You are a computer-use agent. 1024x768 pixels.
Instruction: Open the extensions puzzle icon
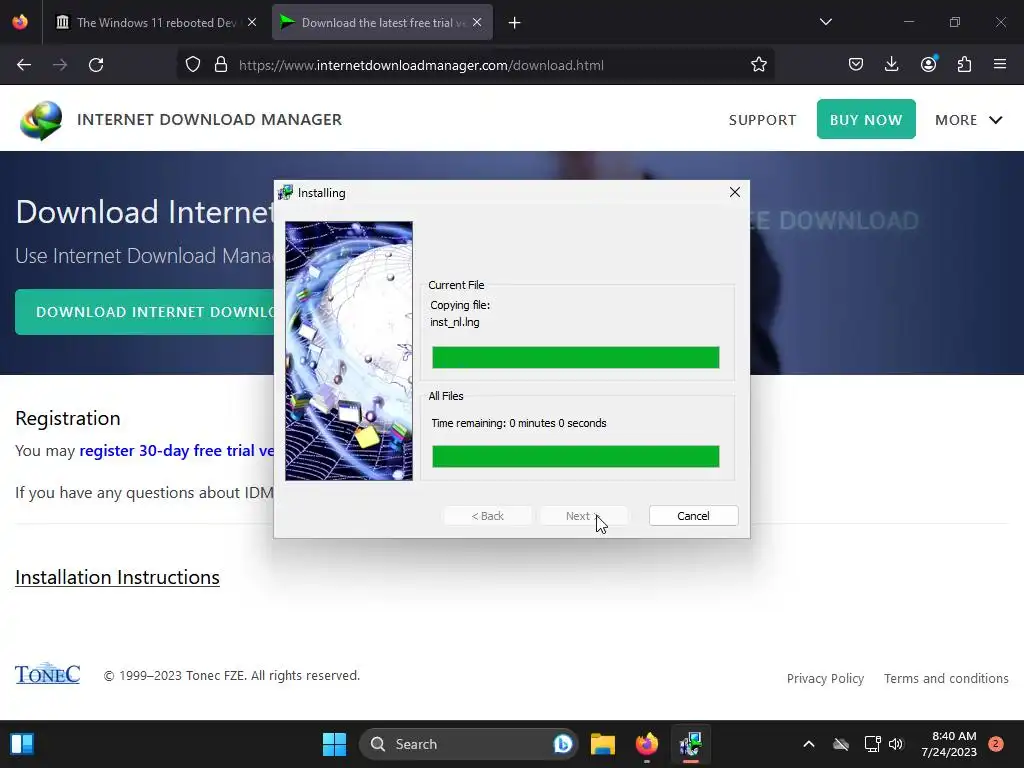[x=964, y=65]
